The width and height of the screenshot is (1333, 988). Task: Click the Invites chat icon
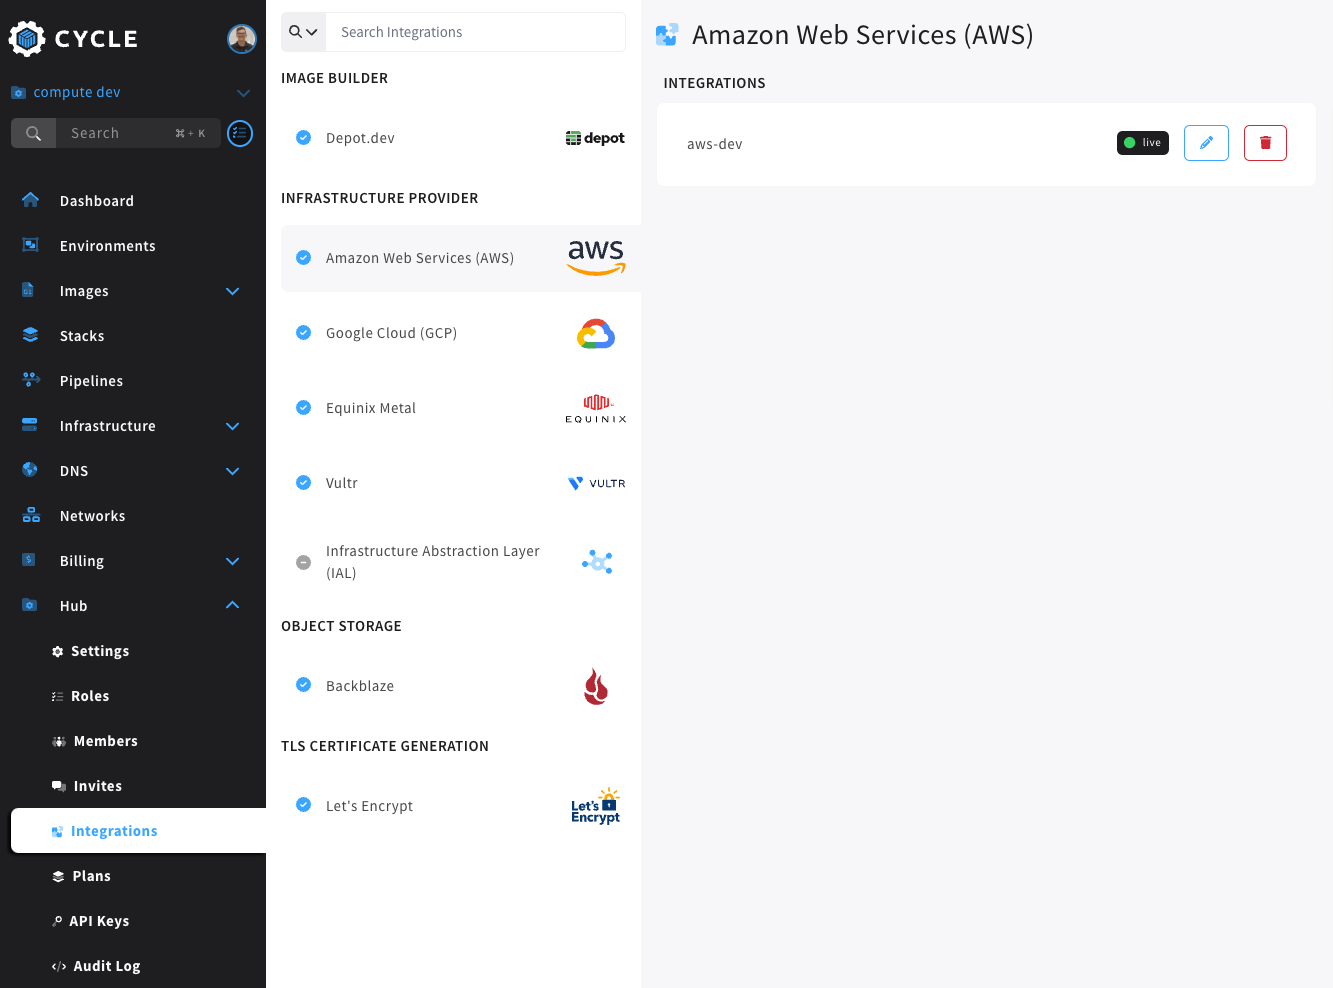click(x=58, y=786)
